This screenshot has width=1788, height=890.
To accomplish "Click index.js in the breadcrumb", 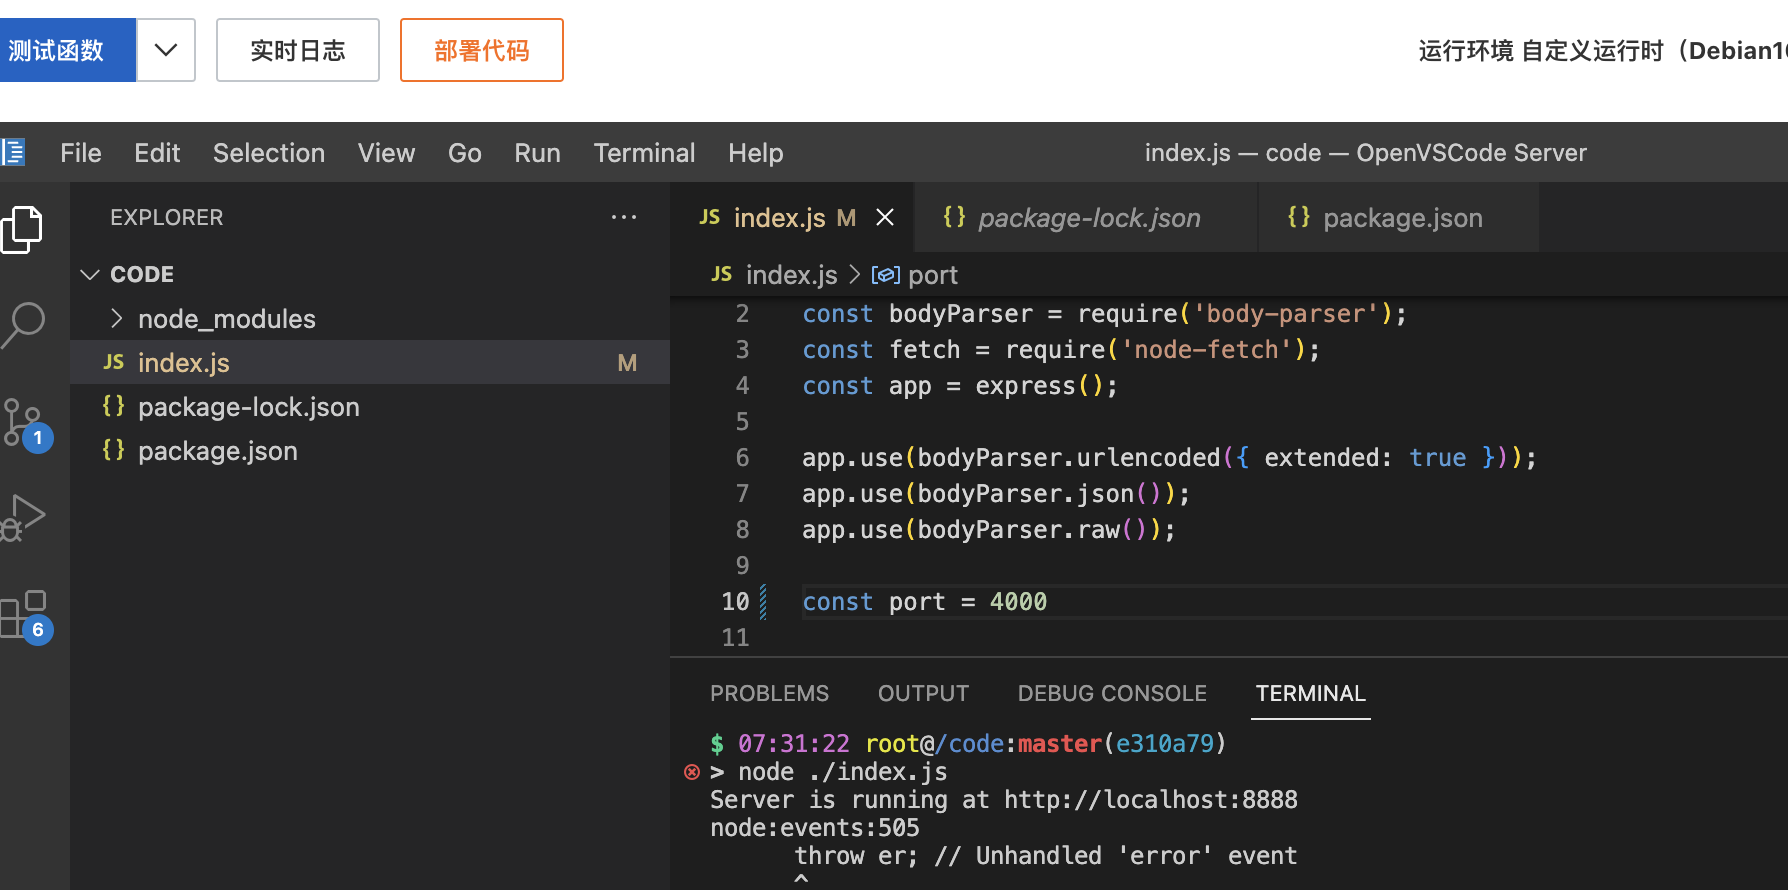I will [791, 274].
